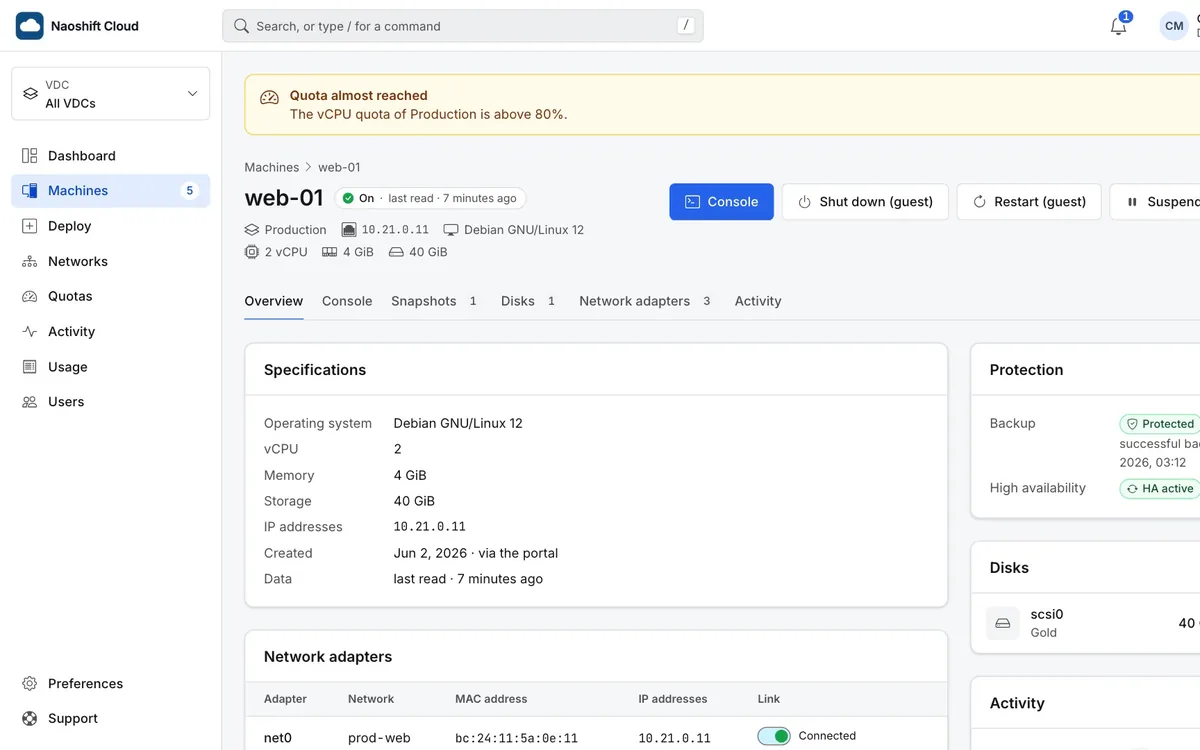Screen dimensions: 1200x750
Task: Open Dashboard in the sidebar
Action: pos(110,156)
